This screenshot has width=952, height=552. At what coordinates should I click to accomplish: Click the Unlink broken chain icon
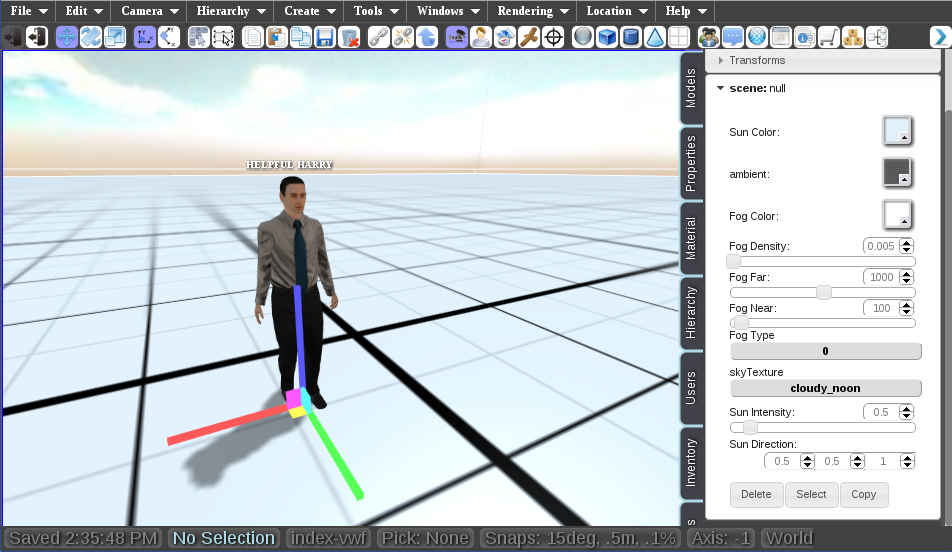pyautogui.click(x=403, y=37)
